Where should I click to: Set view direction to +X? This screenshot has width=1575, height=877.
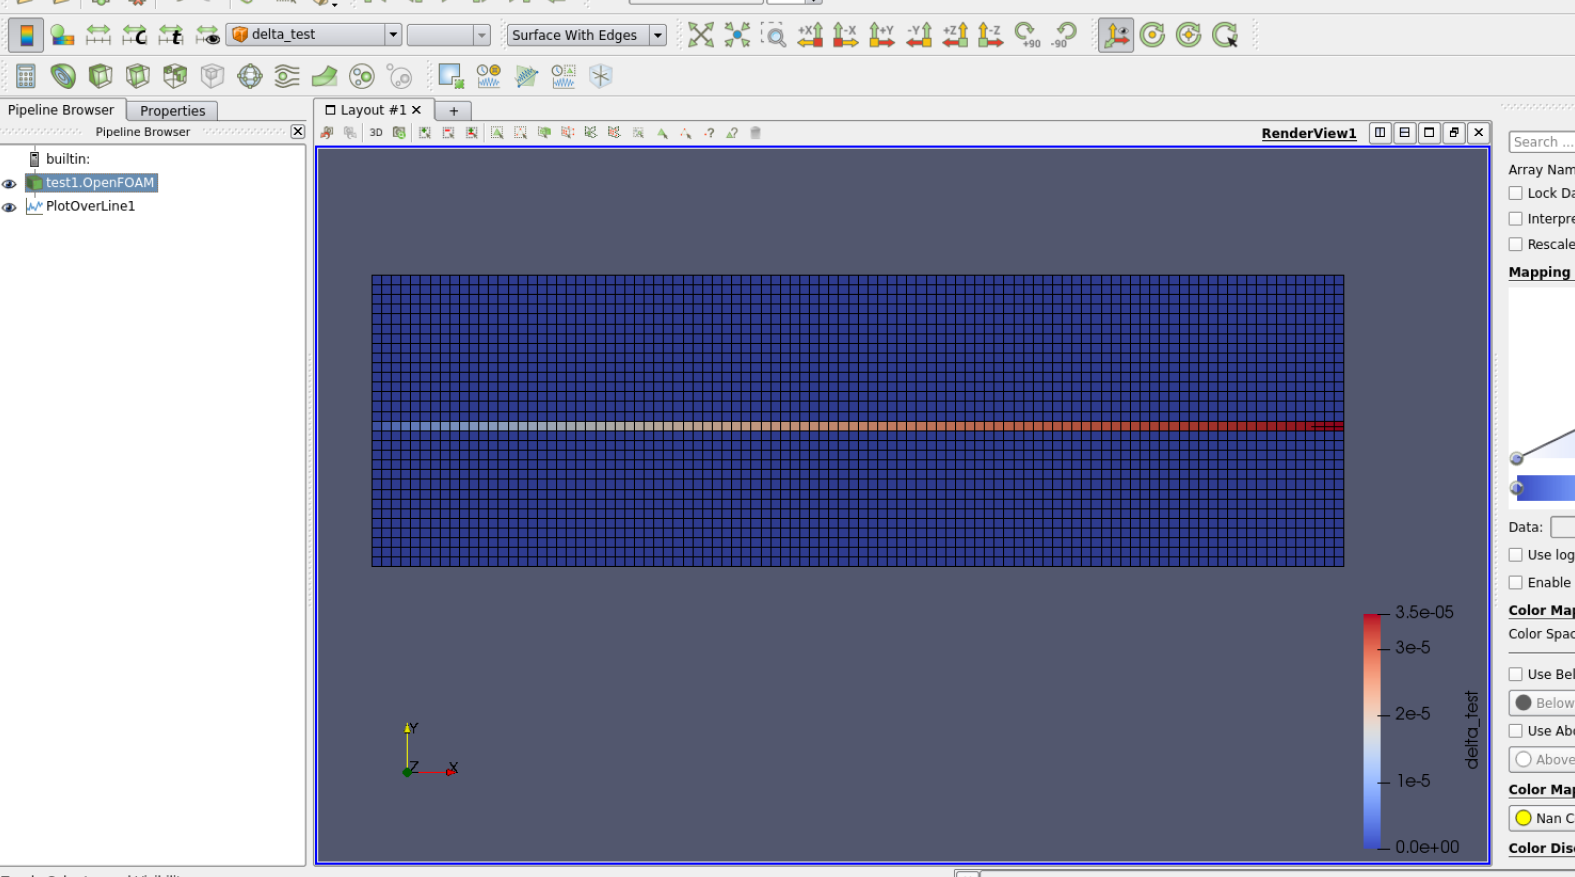tap(810, 35)
